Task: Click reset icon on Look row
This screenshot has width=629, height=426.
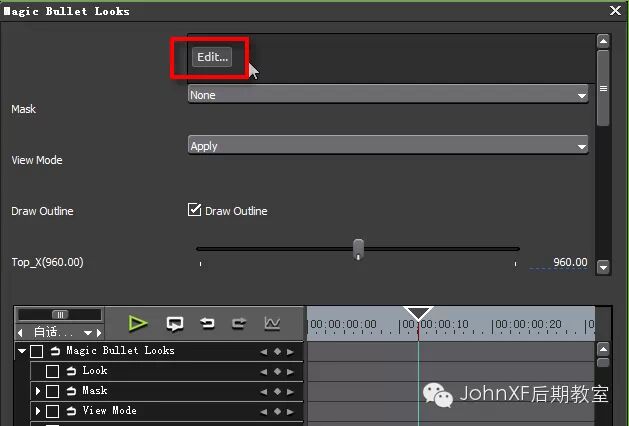Action: 71,371
